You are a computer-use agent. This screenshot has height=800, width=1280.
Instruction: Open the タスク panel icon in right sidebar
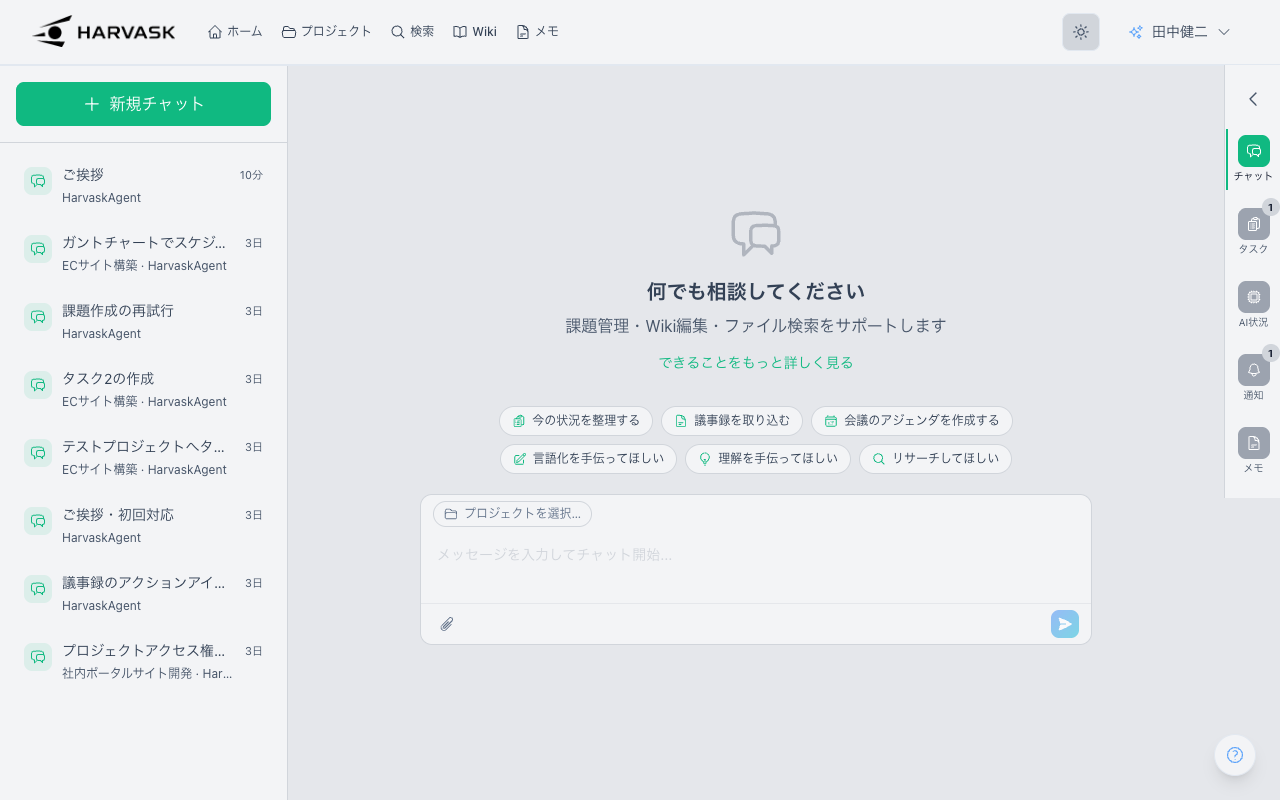pyautogui.click(x=1253, y=225)
